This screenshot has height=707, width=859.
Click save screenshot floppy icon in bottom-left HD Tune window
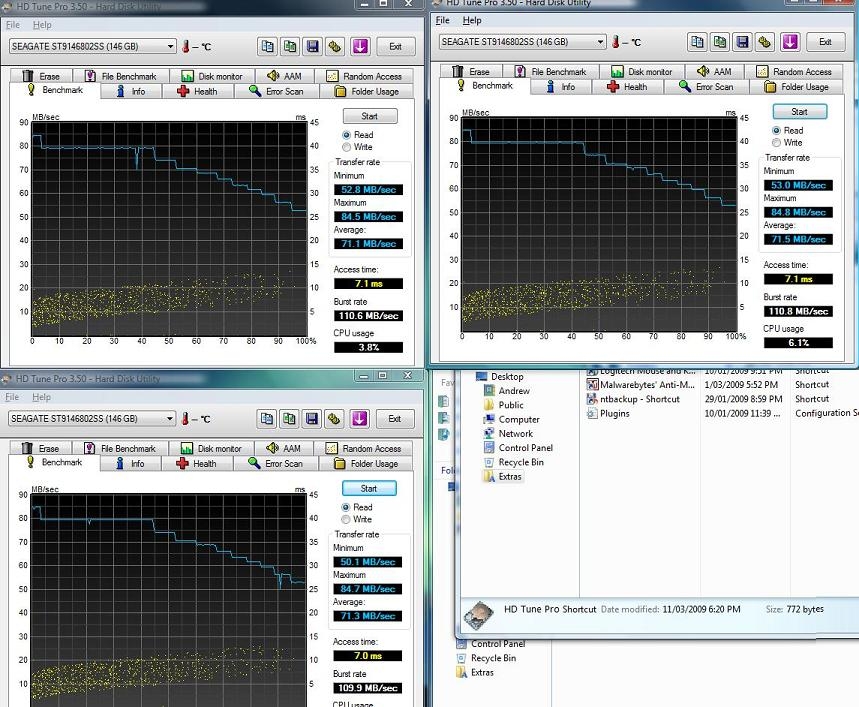tap(312, 419)
